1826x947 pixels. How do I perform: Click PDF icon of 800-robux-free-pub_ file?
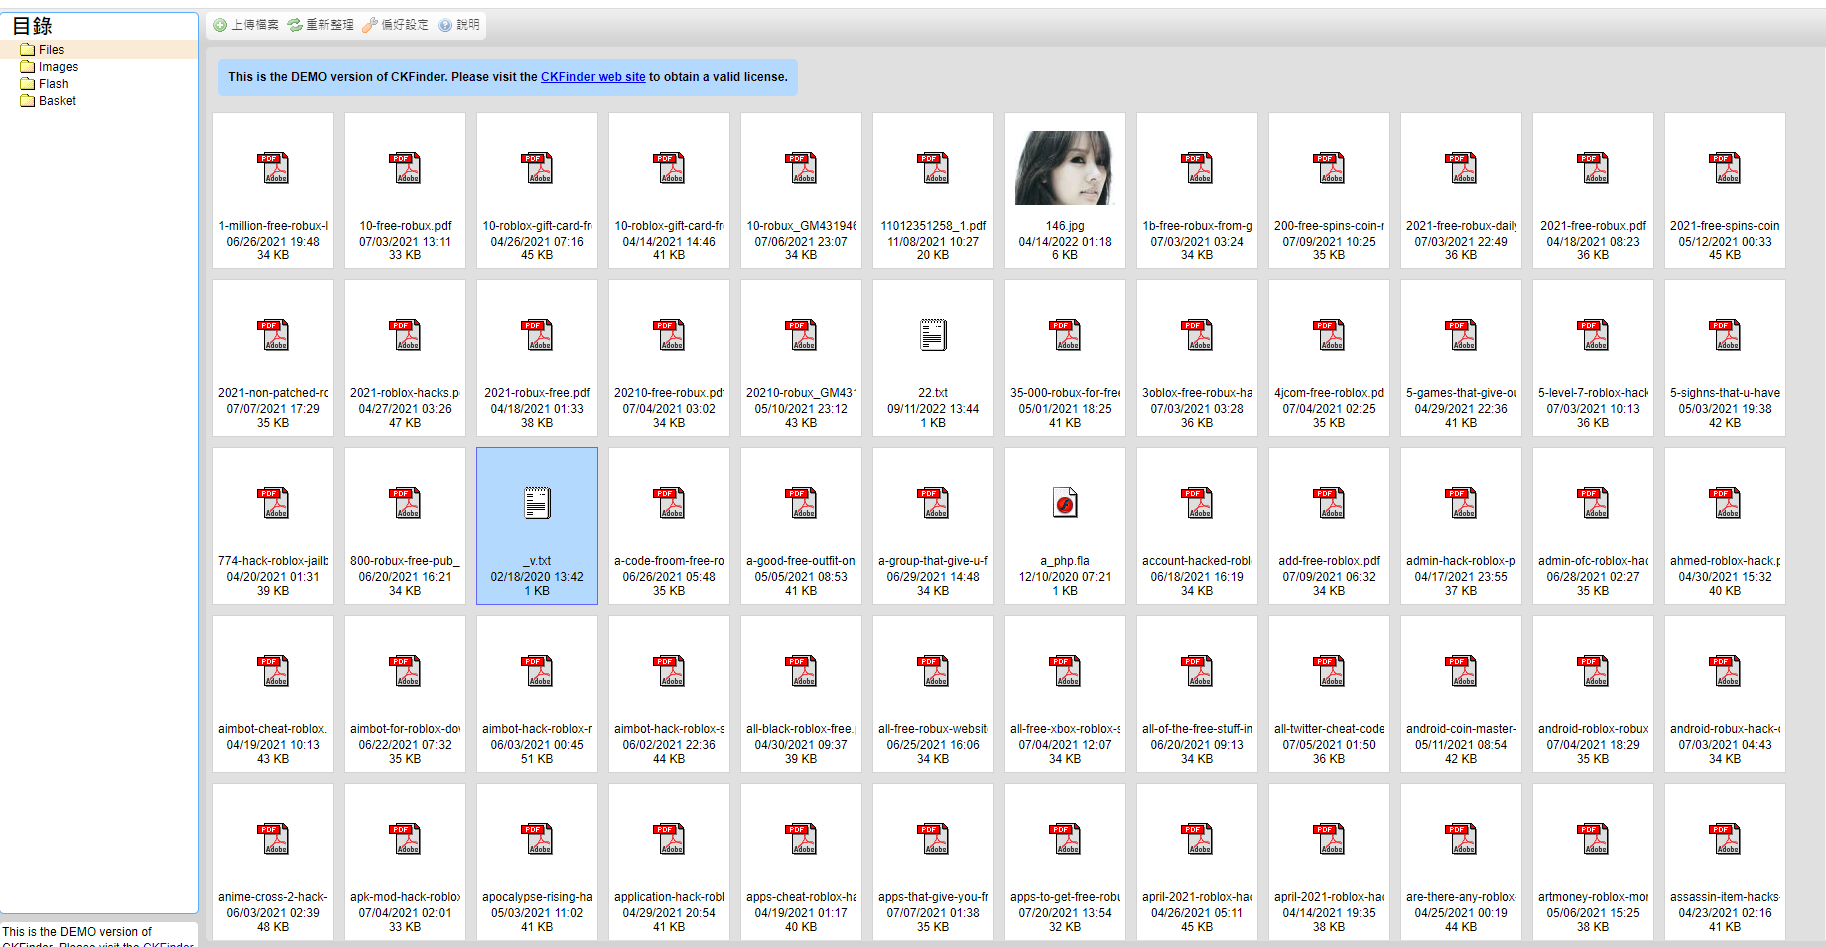click(x=405, y=503)
